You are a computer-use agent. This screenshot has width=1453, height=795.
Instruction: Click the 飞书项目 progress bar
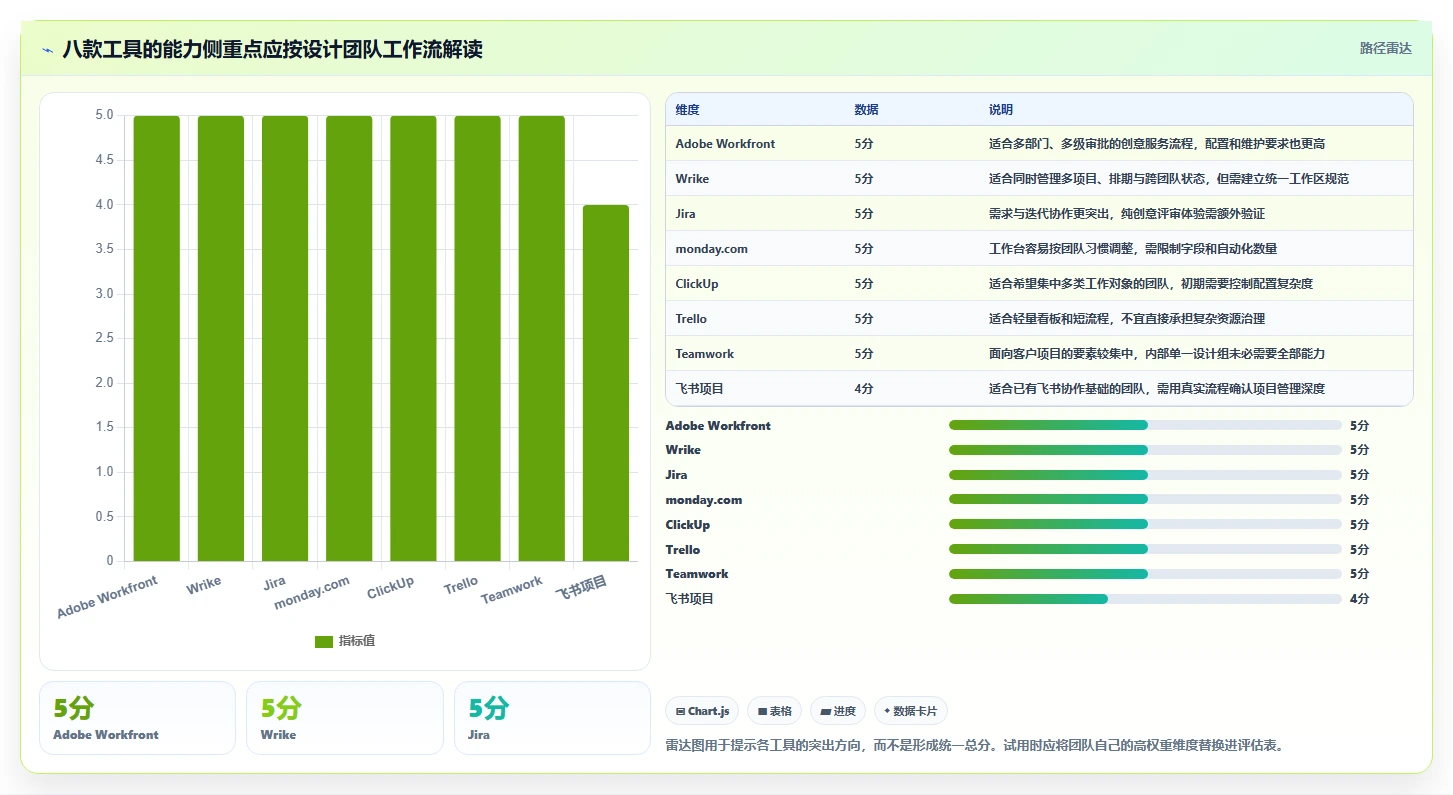1145,599
